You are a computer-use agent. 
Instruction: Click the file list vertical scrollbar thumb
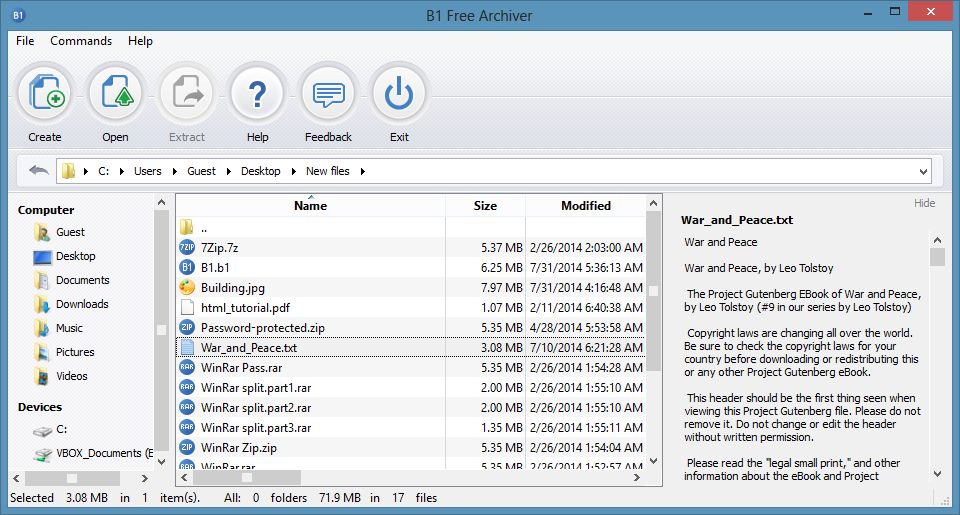[653, 291]
